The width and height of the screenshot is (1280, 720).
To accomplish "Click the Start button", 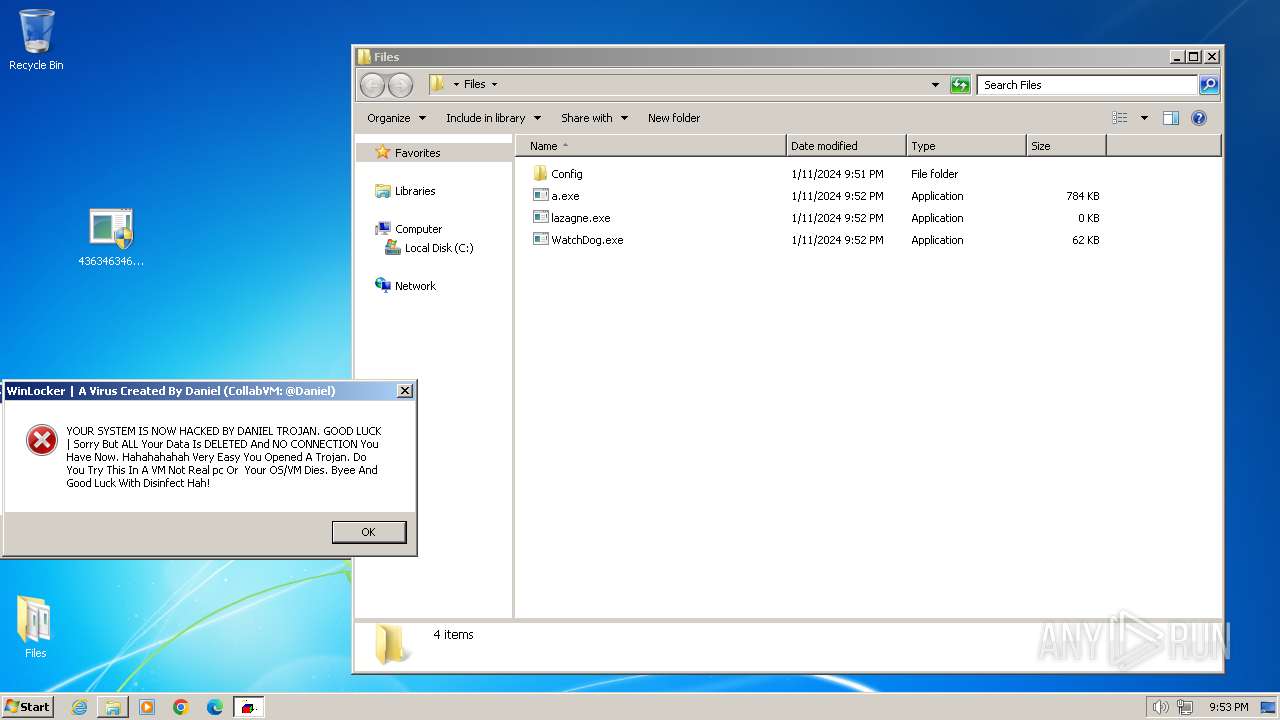I will tap(28, 707).
